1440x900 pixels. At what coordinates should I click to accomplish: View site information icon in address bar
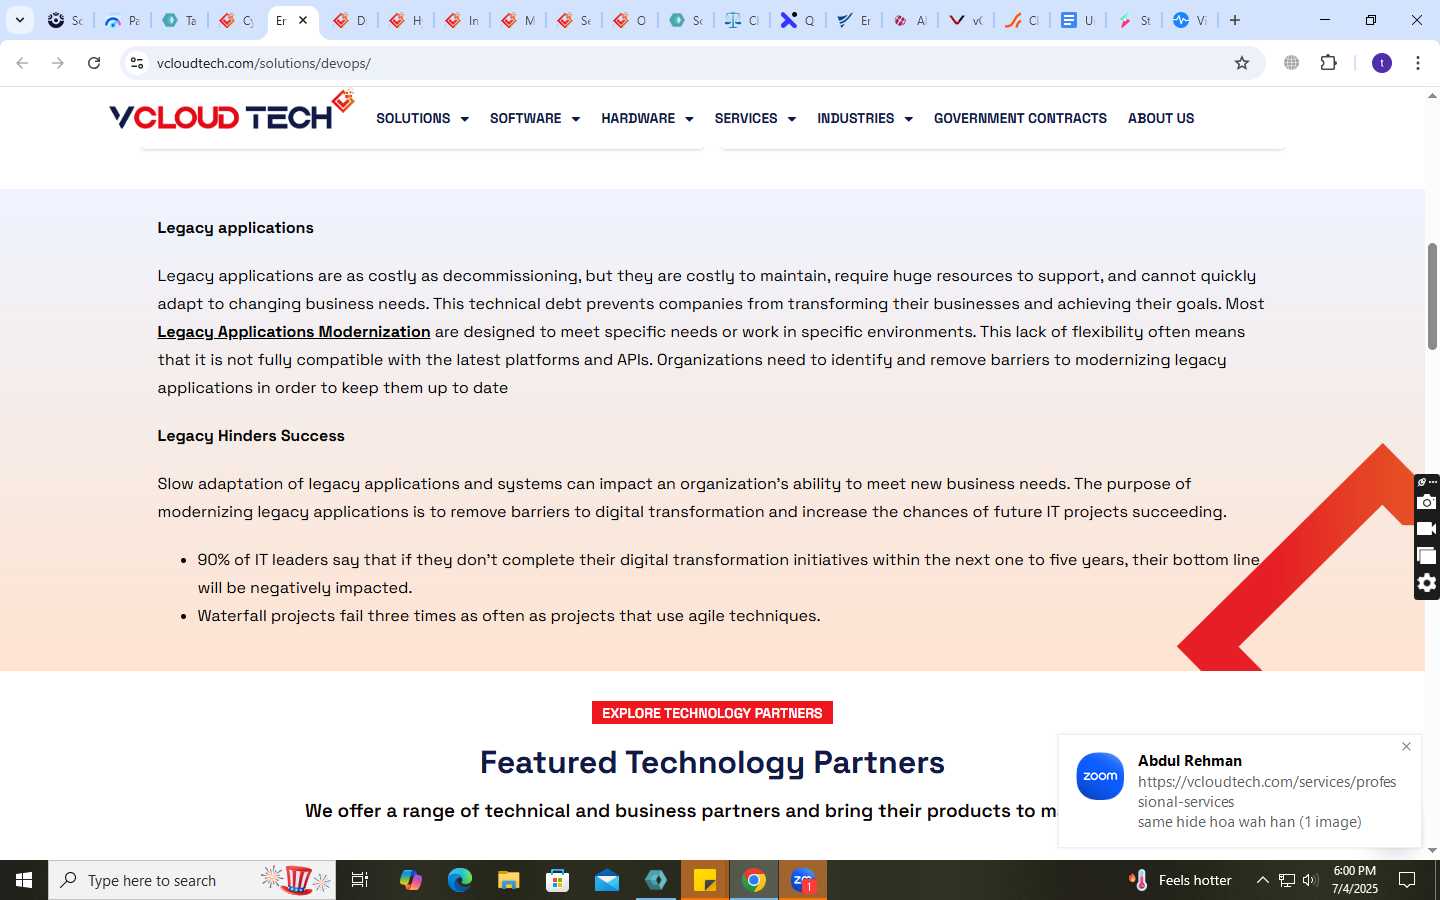pos(137,63)
